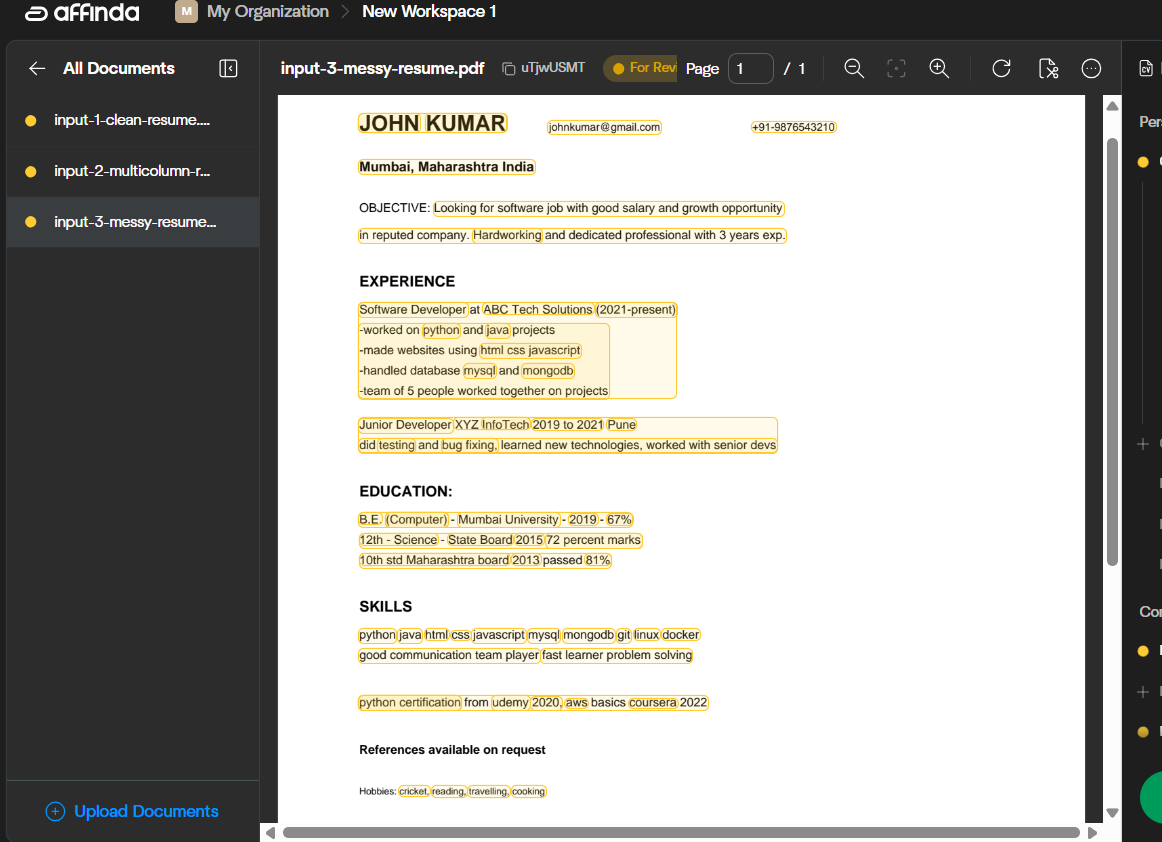Select the linux skill annotation

point(646,634)
